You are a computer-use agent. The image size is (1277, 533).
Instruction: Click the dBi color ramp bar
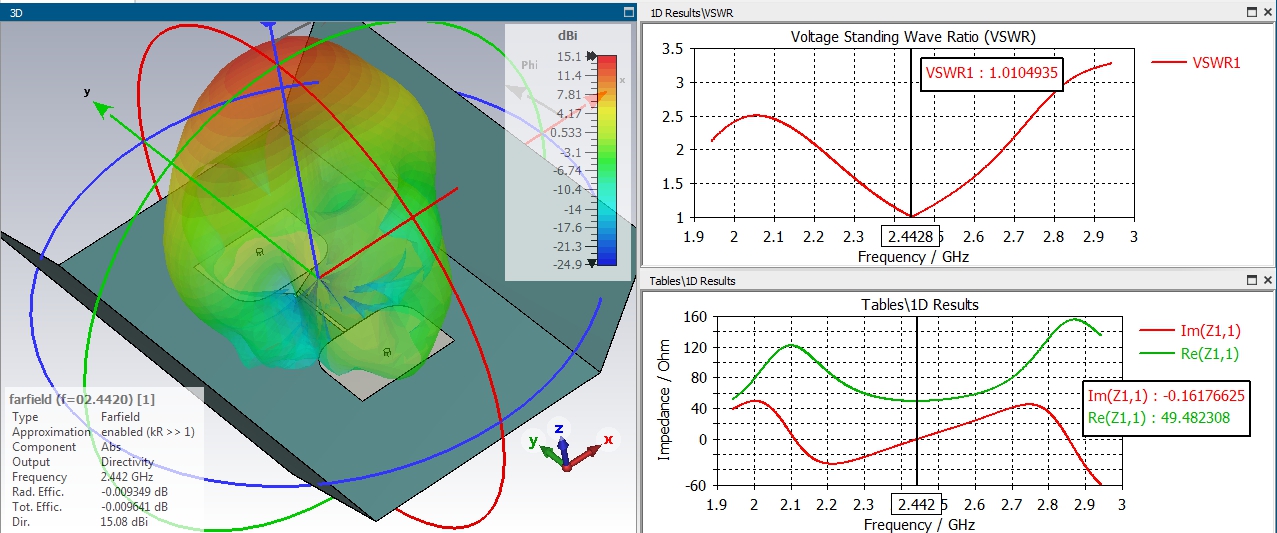(x=607, y=160)
